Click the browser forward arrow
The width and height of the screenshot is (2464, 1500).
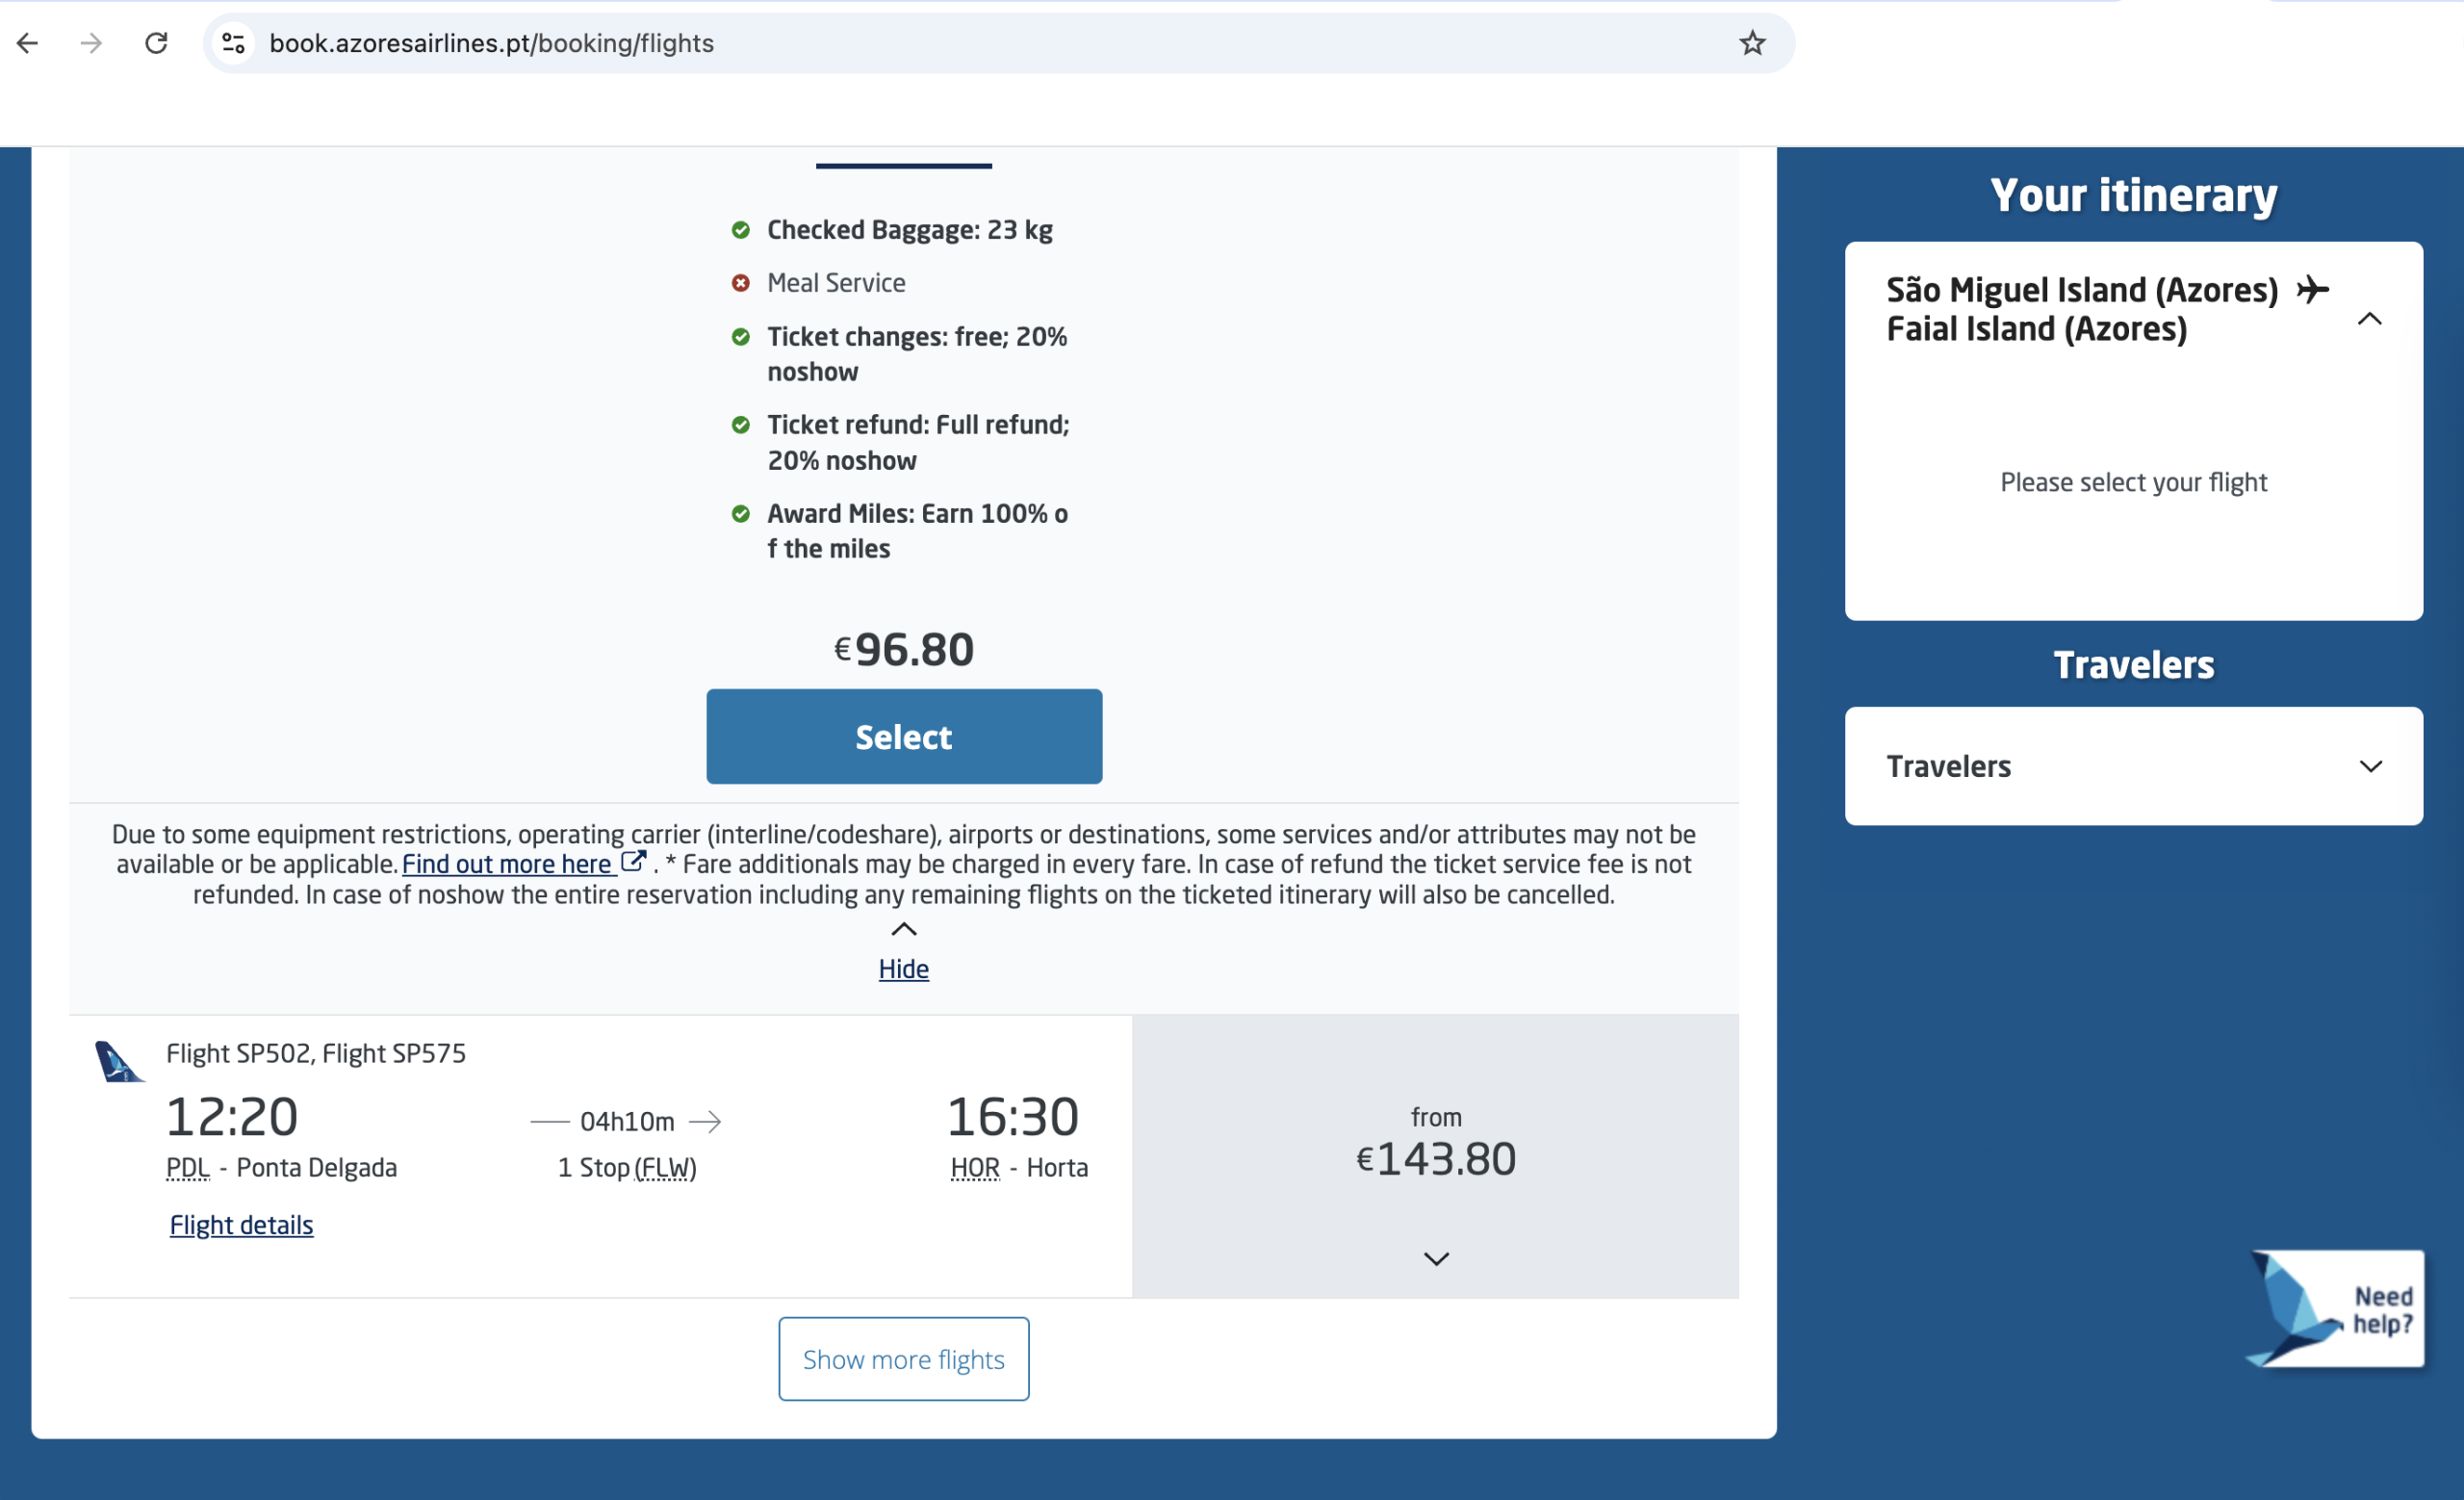click(x=91, y=43)
